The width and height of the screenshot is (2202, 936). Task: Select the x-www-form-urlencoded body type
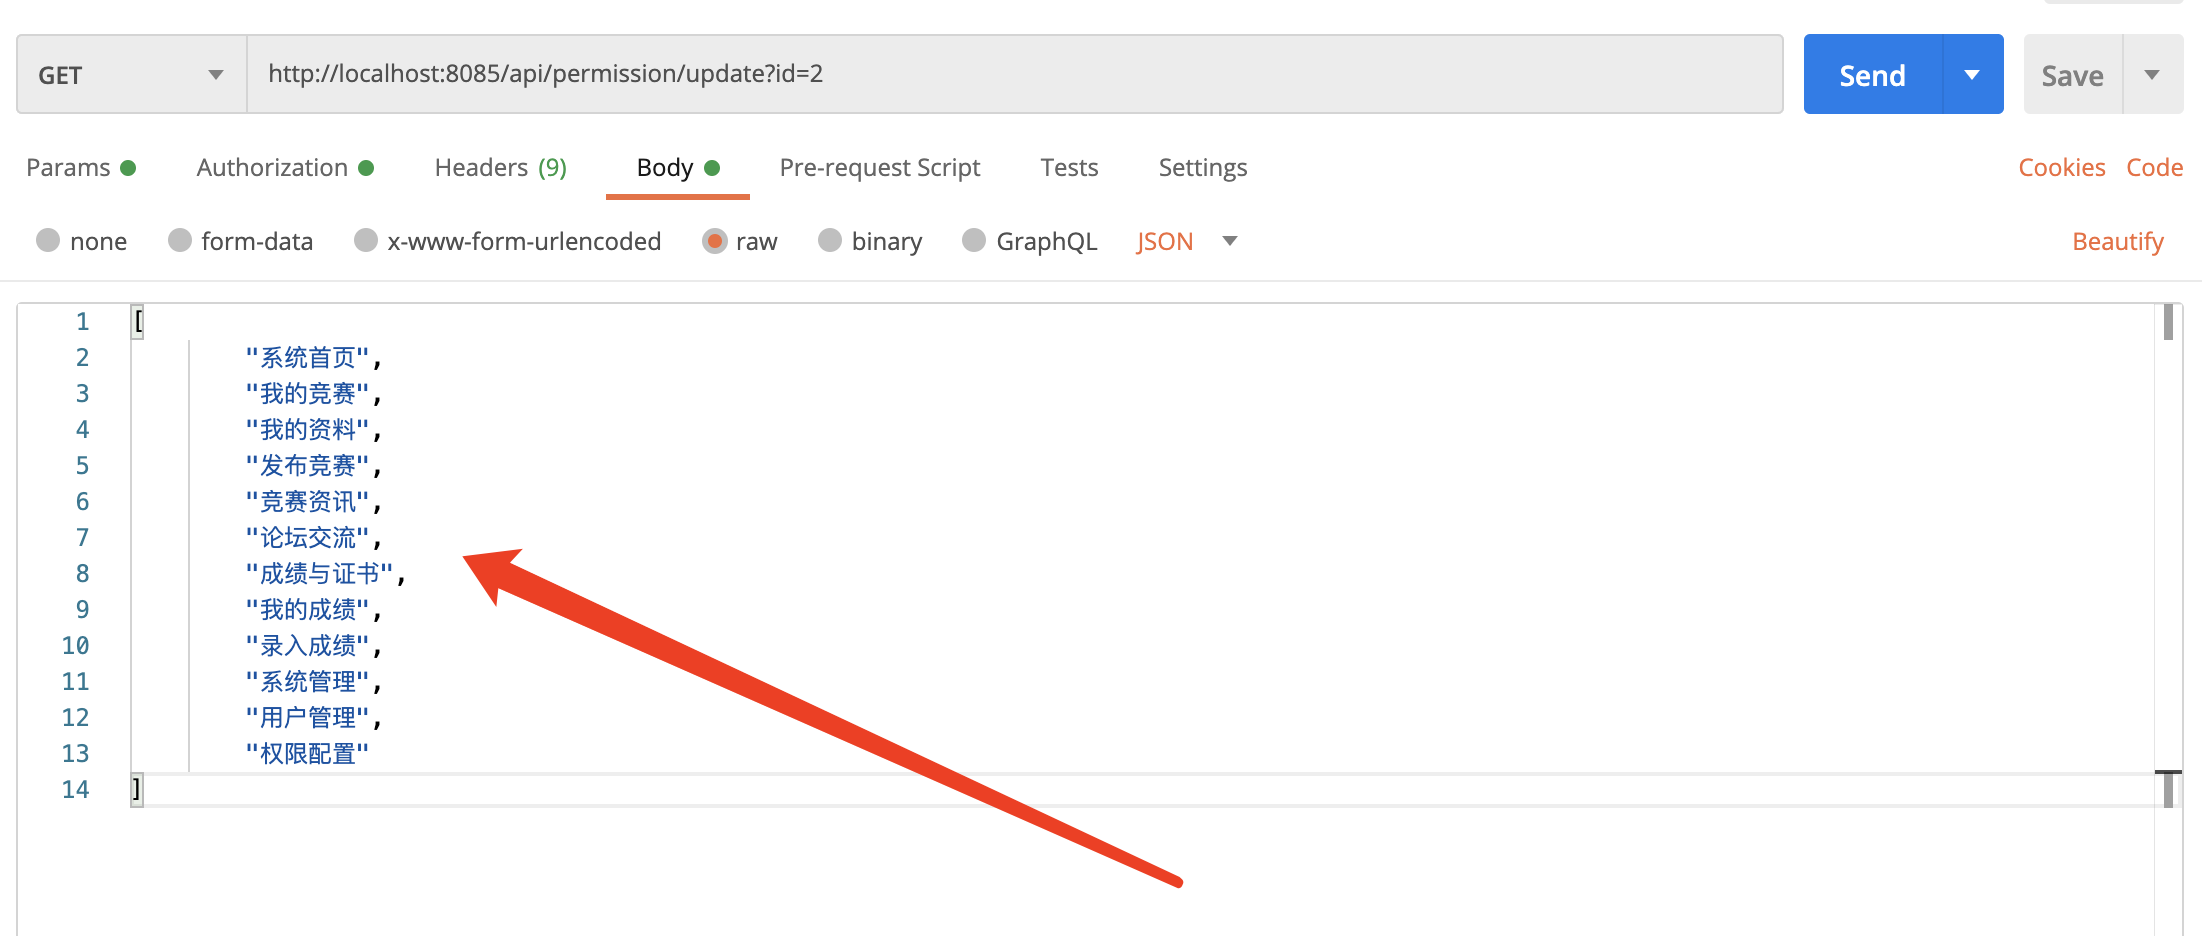366,241
